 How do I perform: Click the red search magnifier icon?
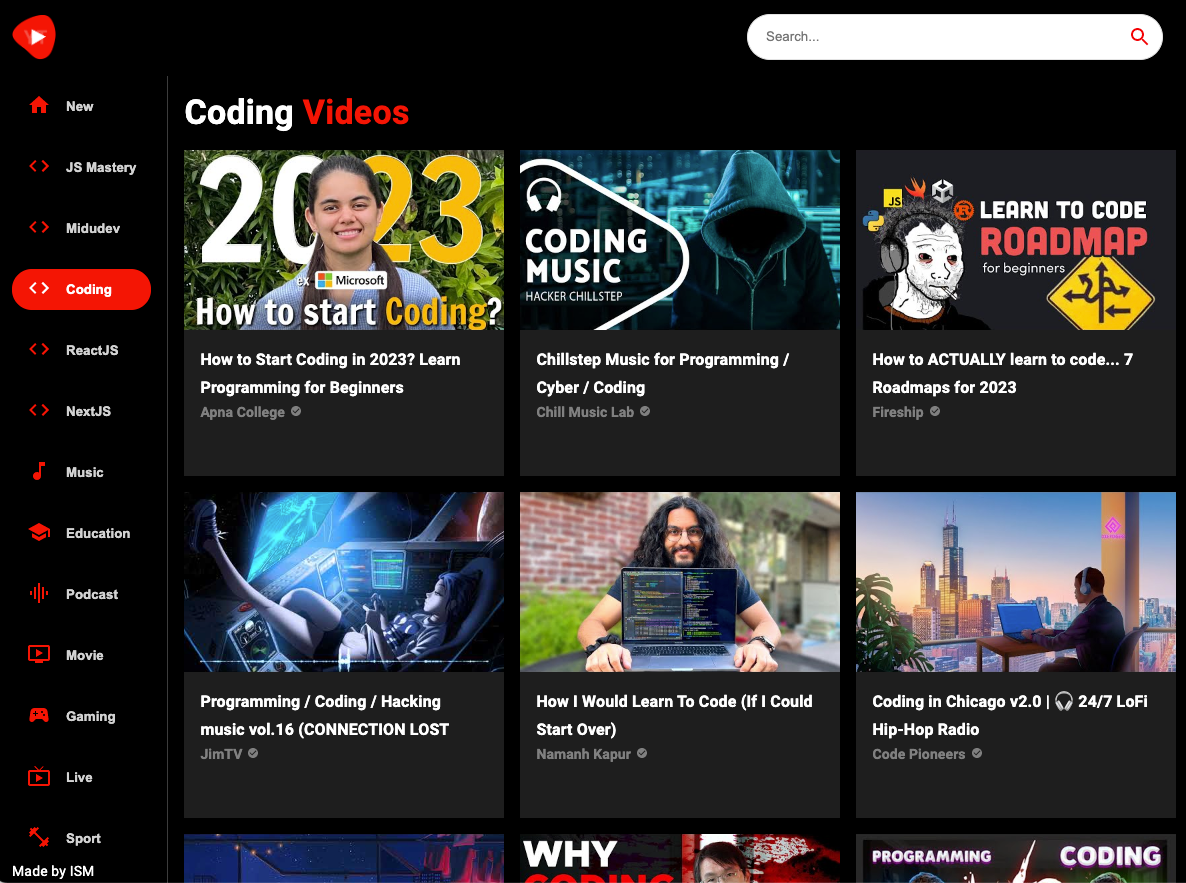(1138, 36)
